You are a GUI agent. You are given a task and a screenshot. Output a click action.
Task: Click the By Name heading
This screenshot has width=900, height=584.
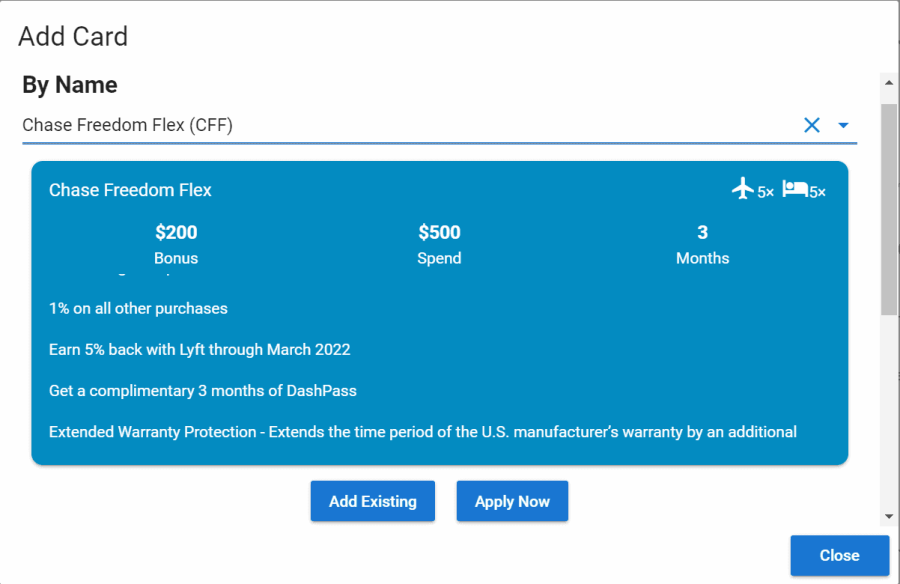(x=70, y=85)
